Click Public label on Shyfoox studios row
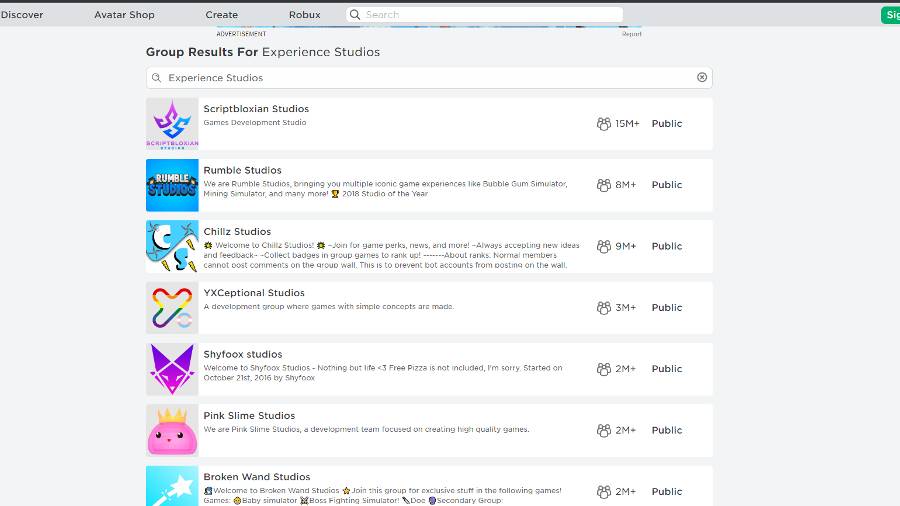The image size is (900, 506). (x=666, y=369)
